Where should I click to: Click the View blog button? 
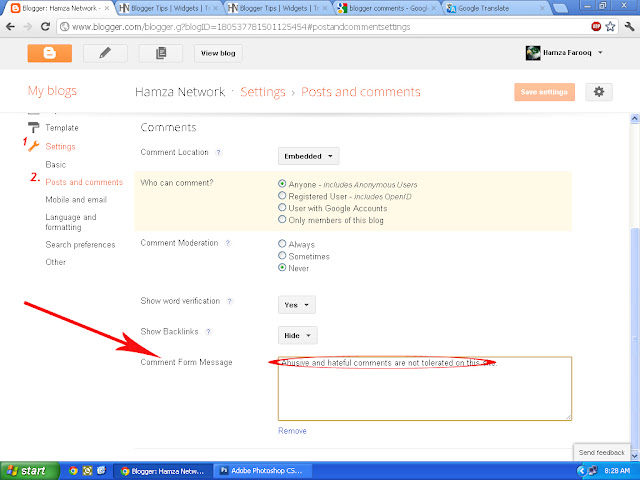pyautogui.click(x=218, y=53)
